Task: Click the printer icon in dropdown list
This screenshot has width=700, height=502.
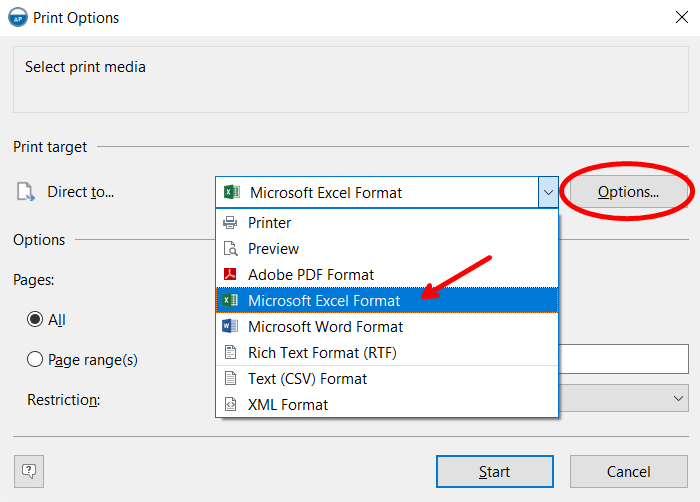Action: tap(230, 223)
